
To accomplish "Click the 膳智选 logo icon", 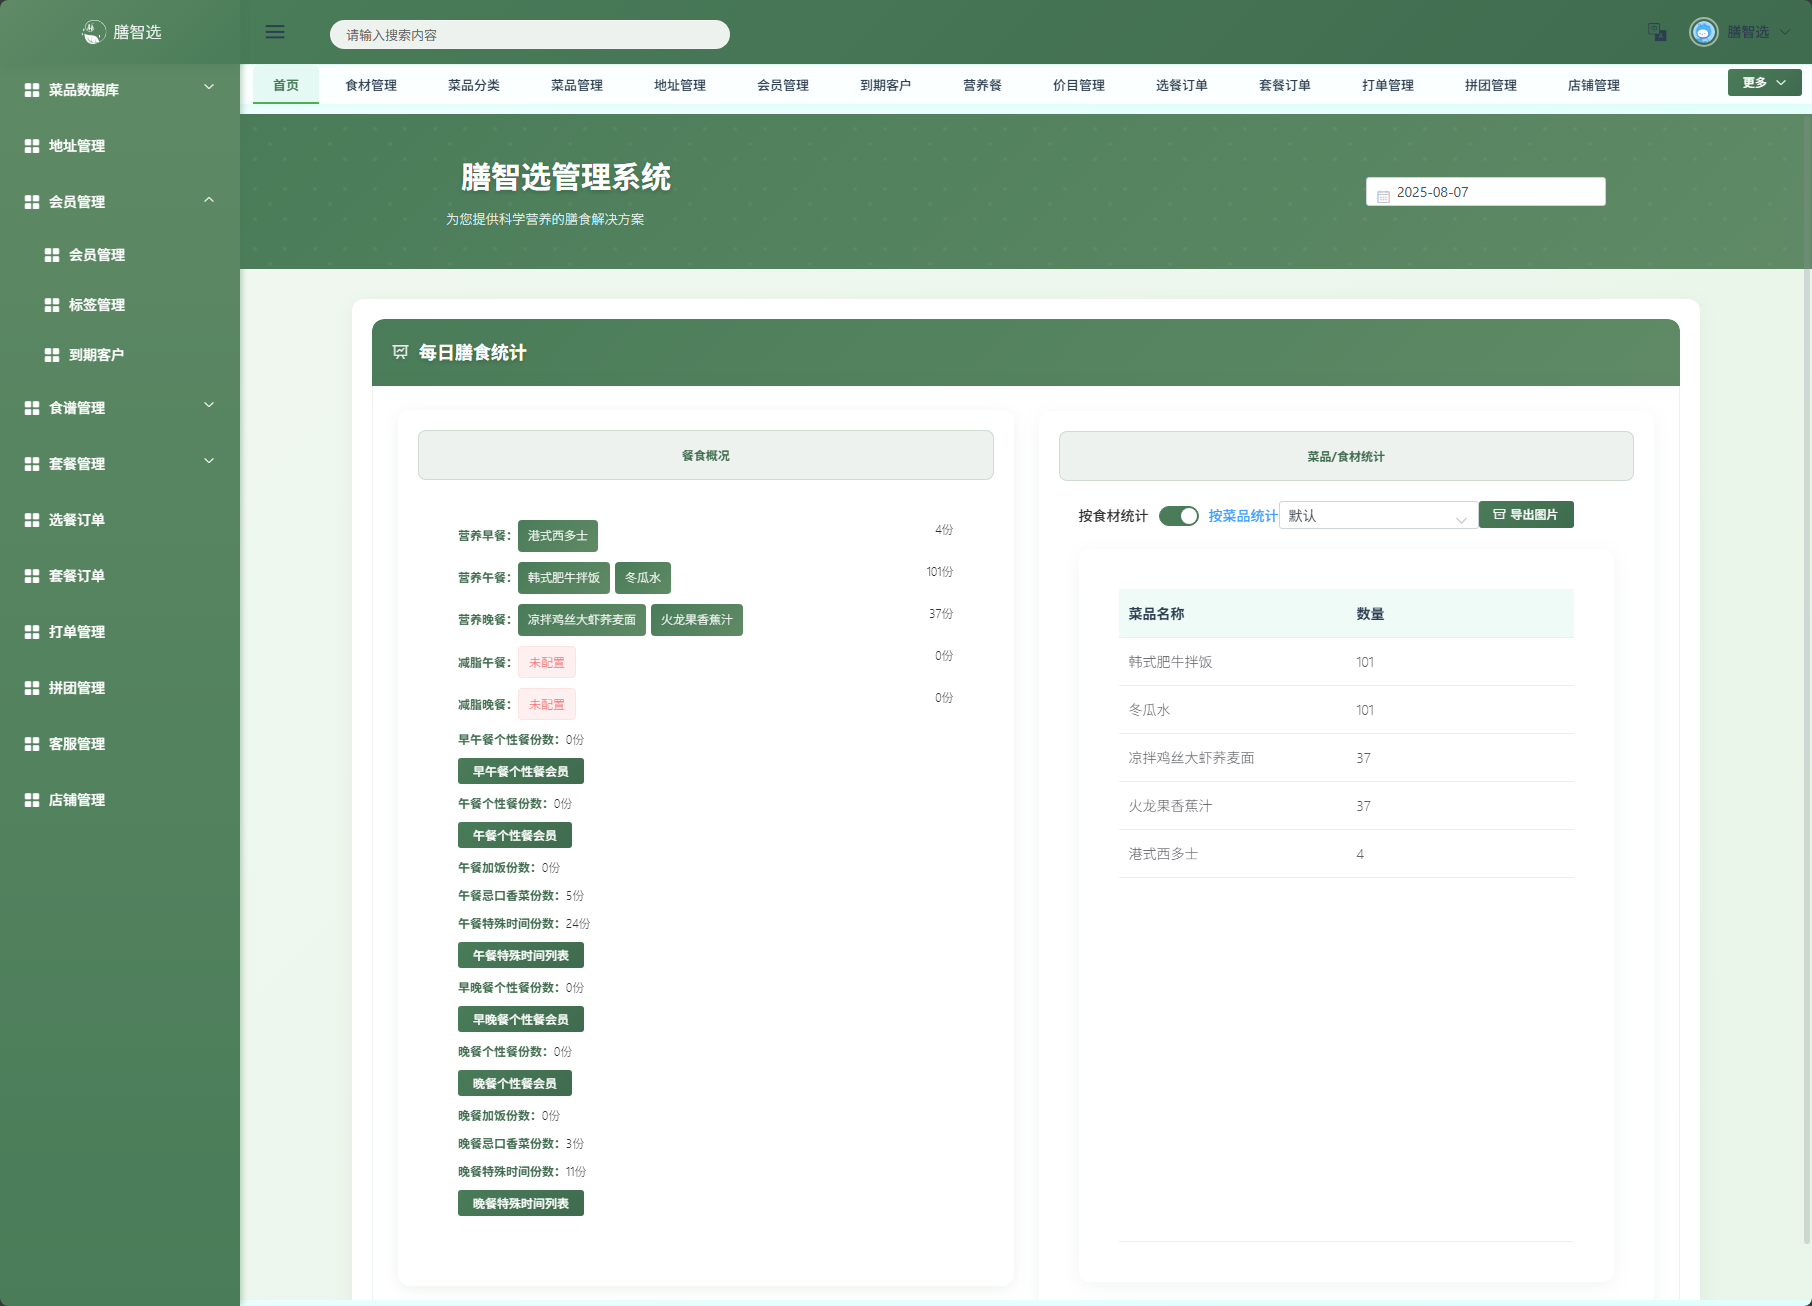I will click(x=93, y=31).
